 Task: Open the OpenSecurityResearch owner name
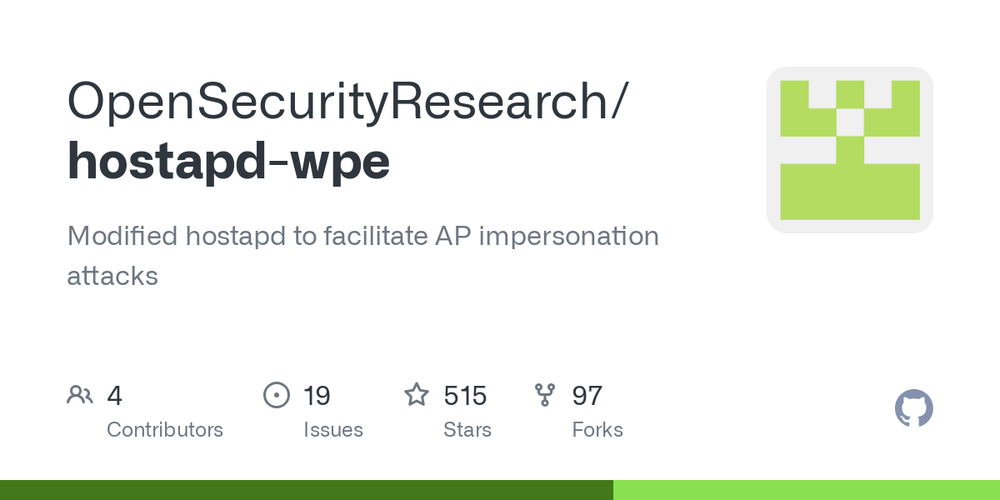(x=338, y=101)
